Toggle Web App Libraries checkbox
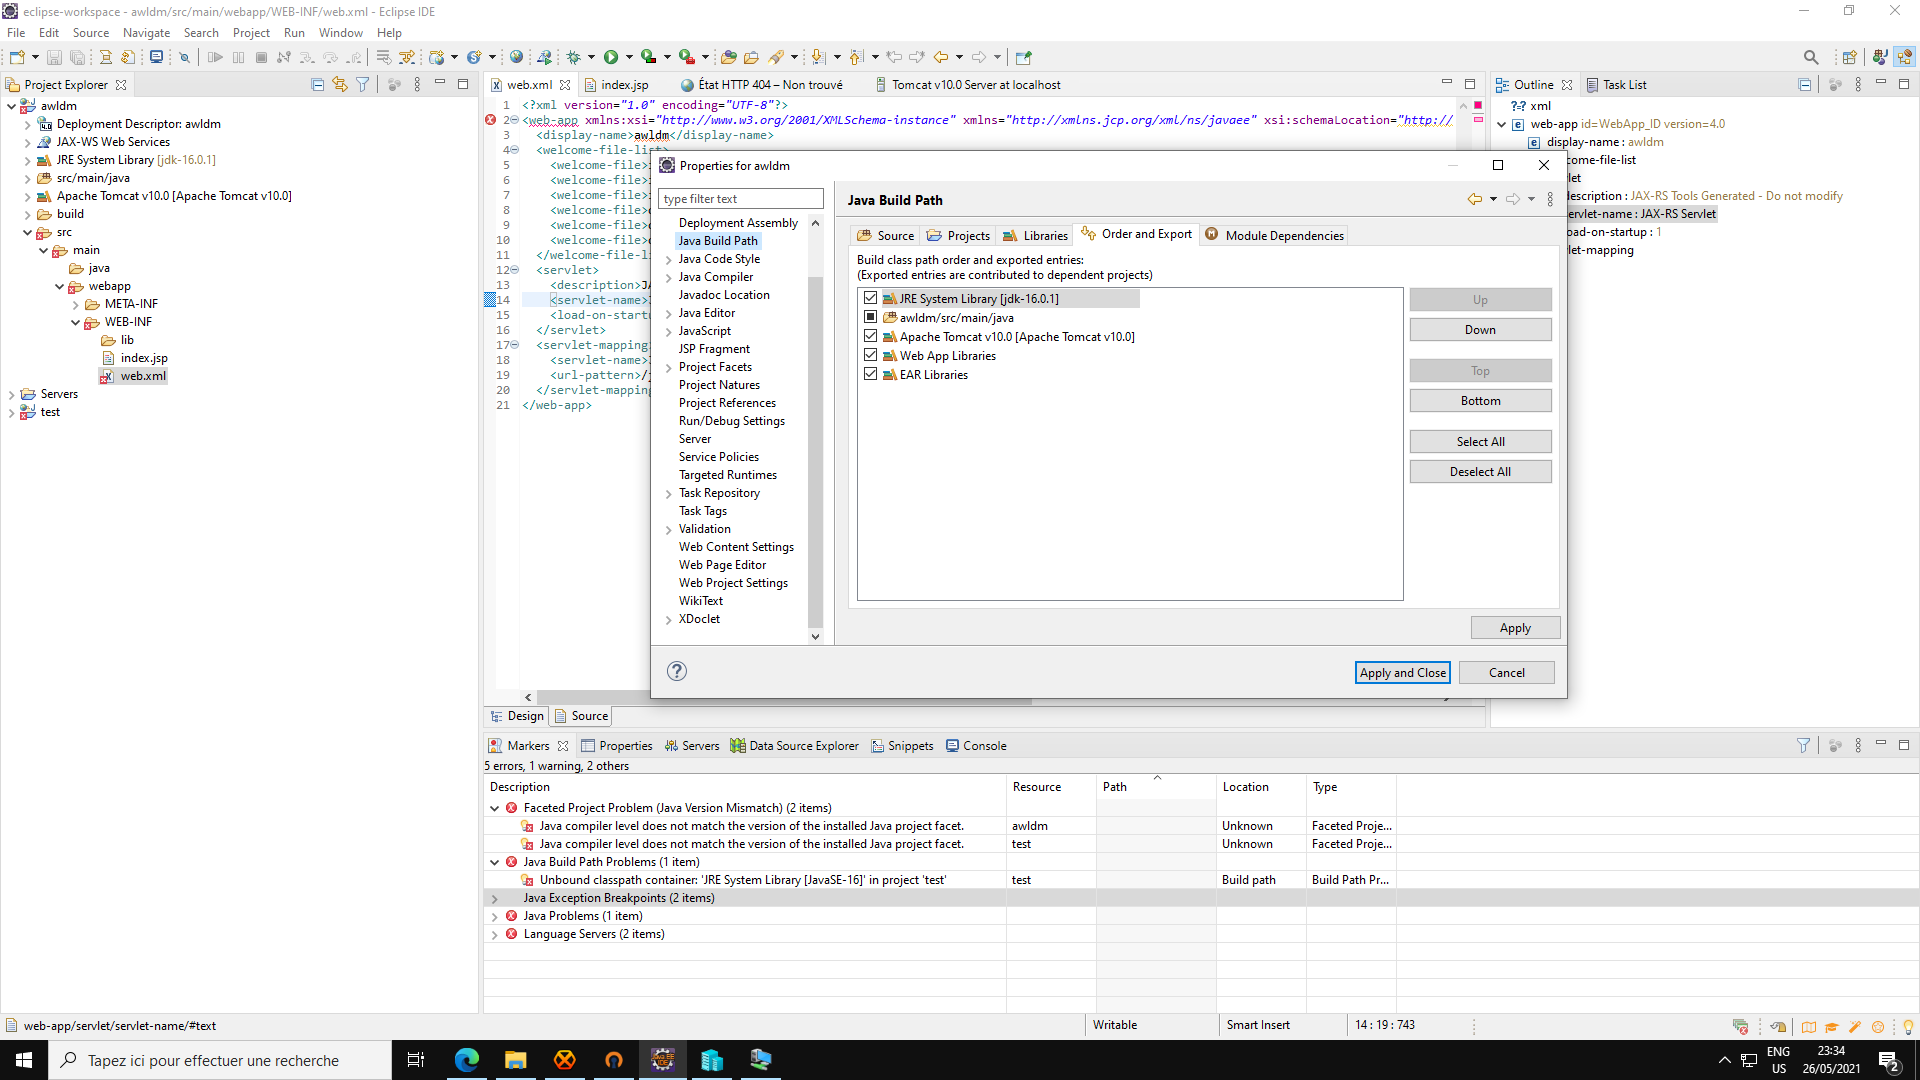 click(870, 355)
